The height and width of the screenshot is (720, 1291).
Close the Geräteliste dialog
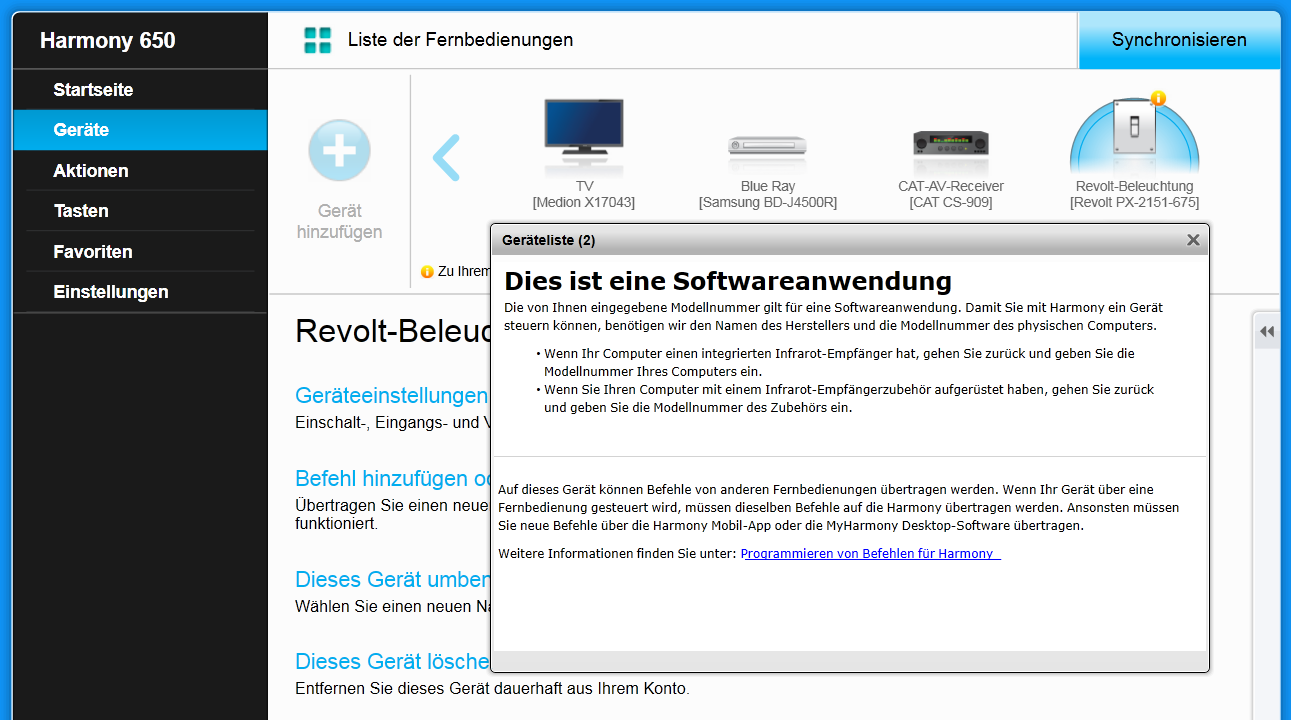(1193, 240)
